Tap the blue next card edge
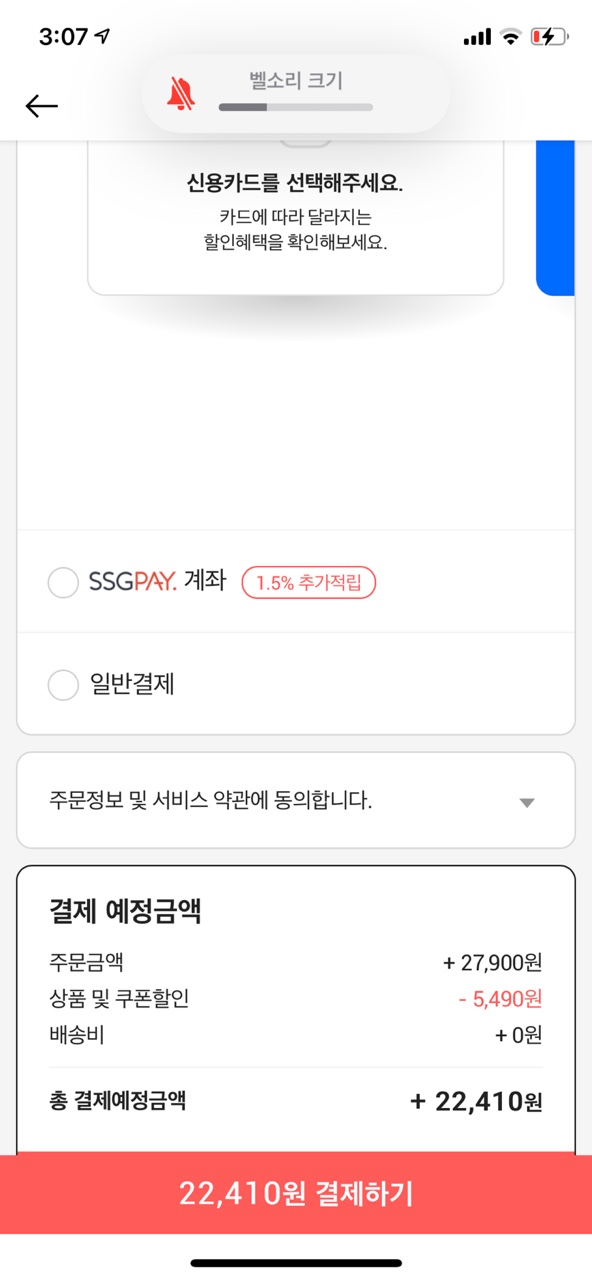This screenshot has height=1280, width=592. click(556, 217)
